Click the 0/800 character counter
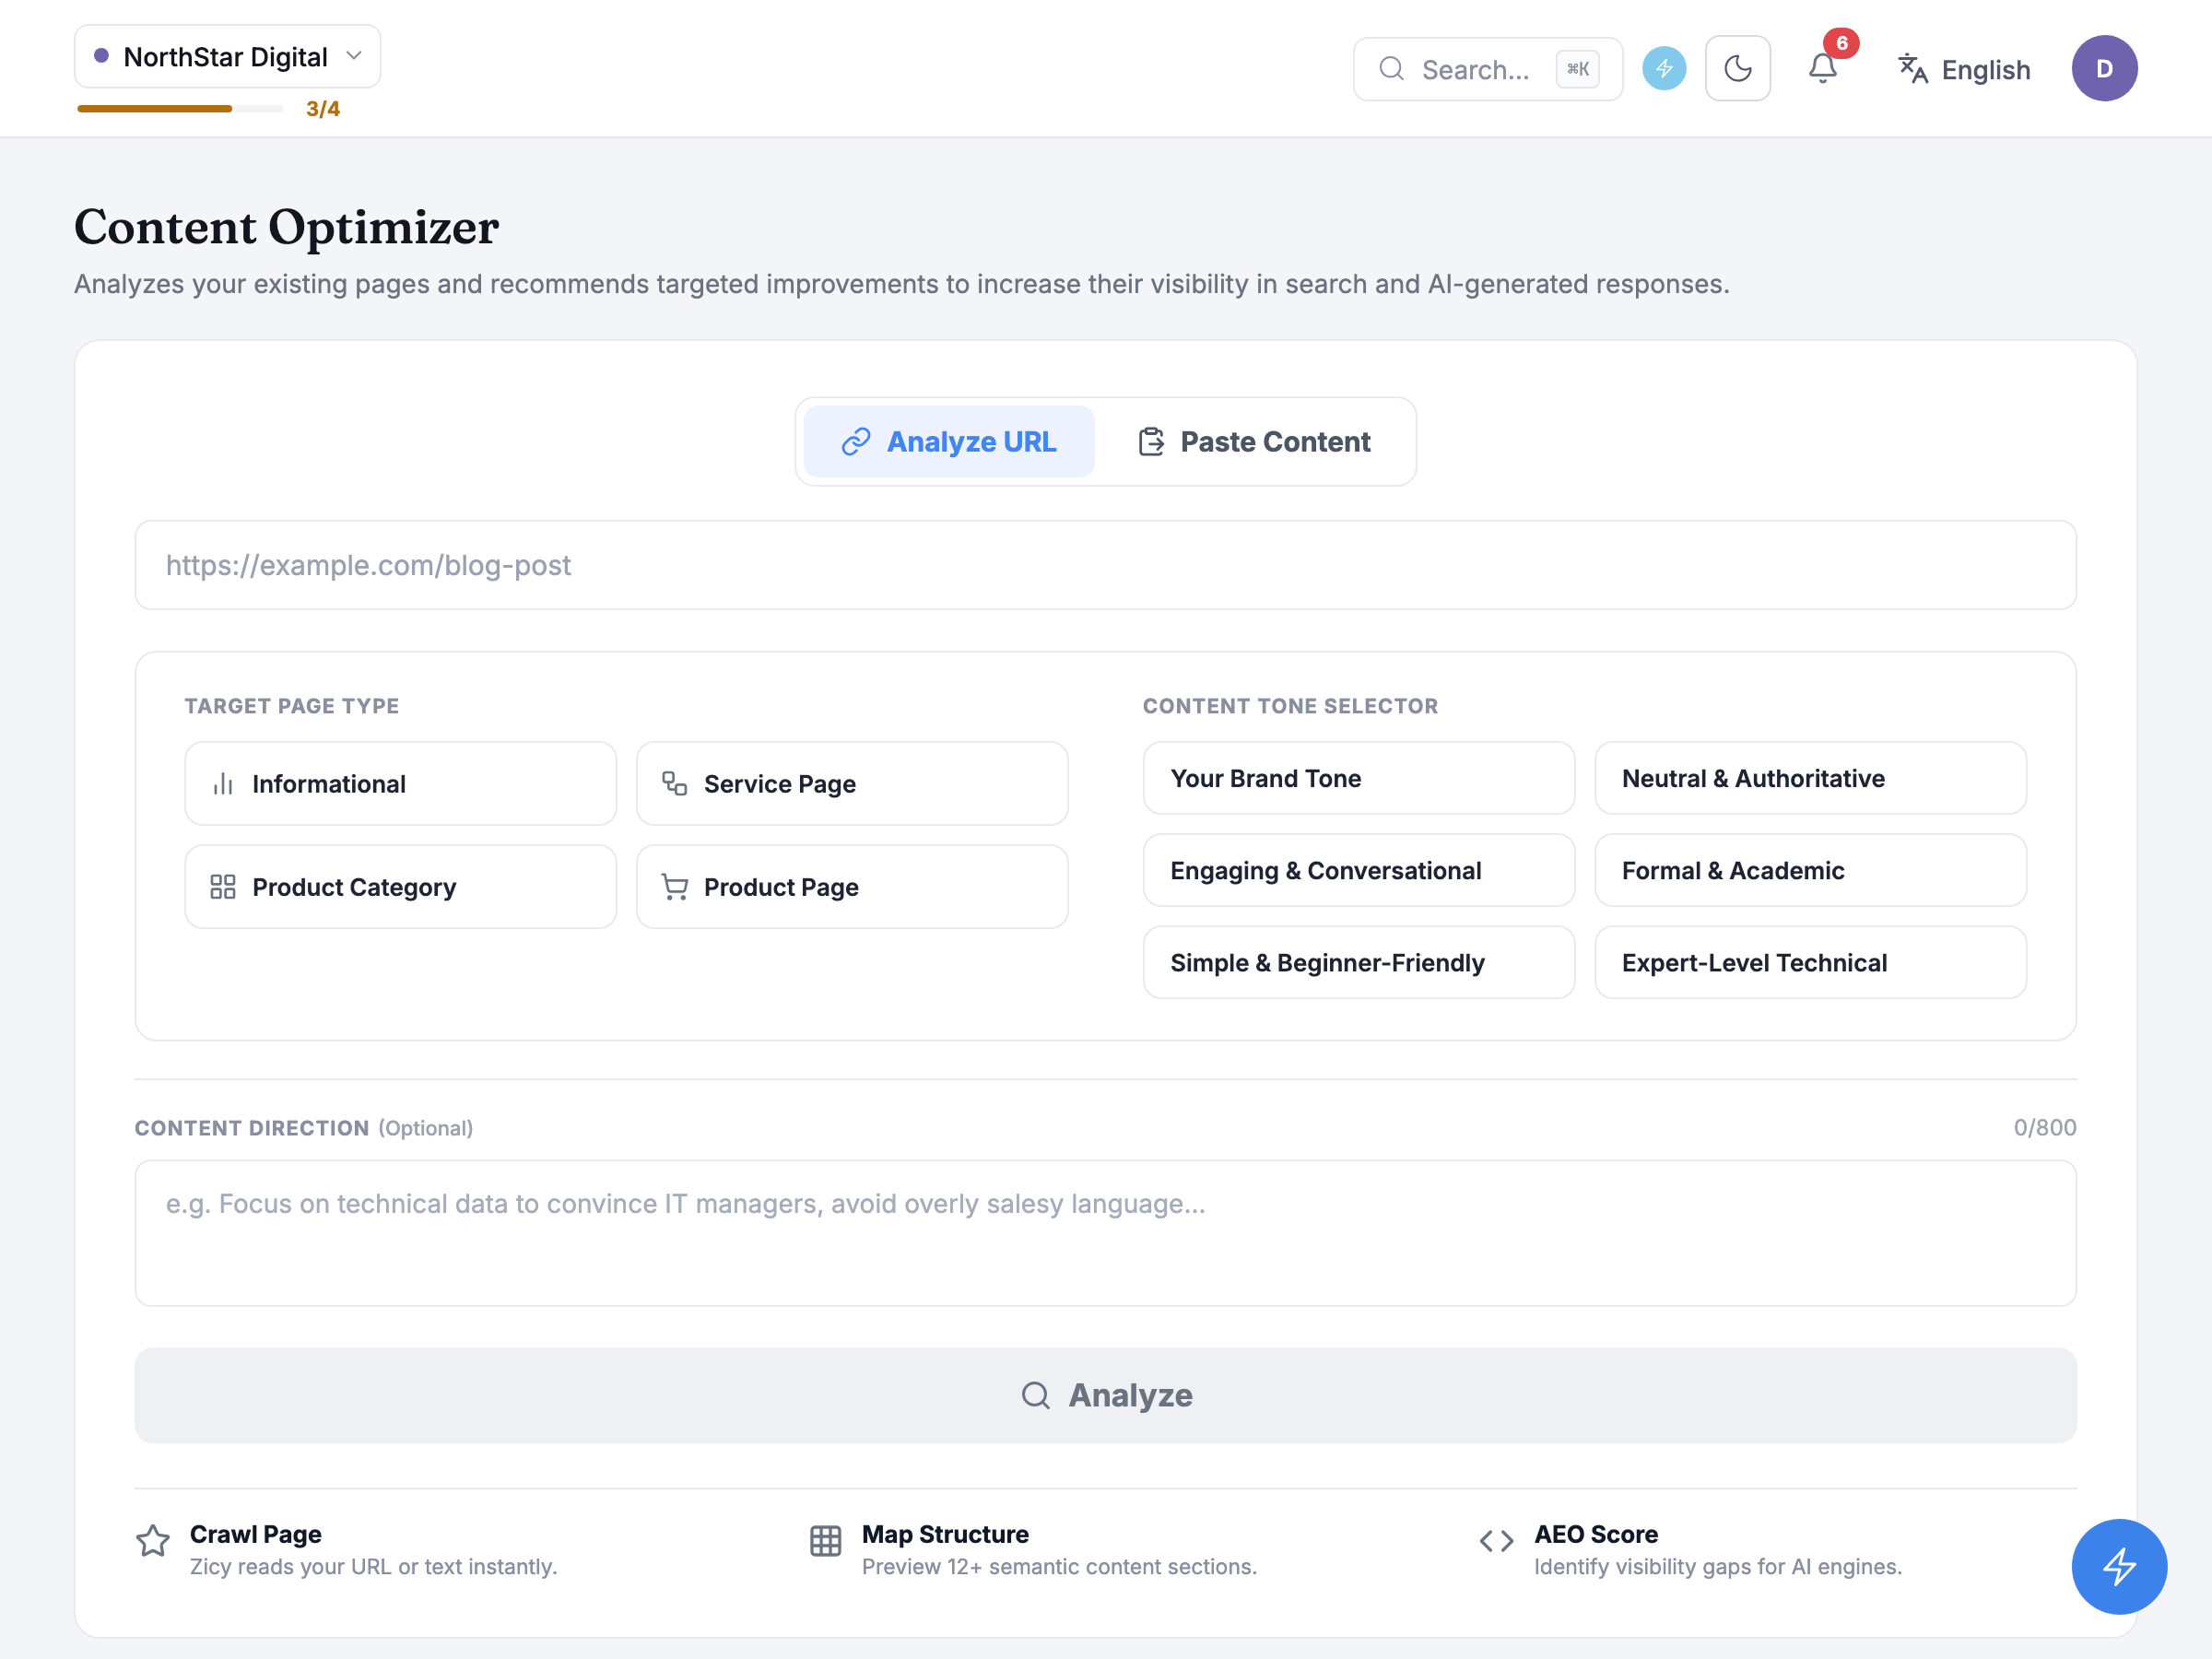The image size is (2212, 1659). [2044, 1128]
